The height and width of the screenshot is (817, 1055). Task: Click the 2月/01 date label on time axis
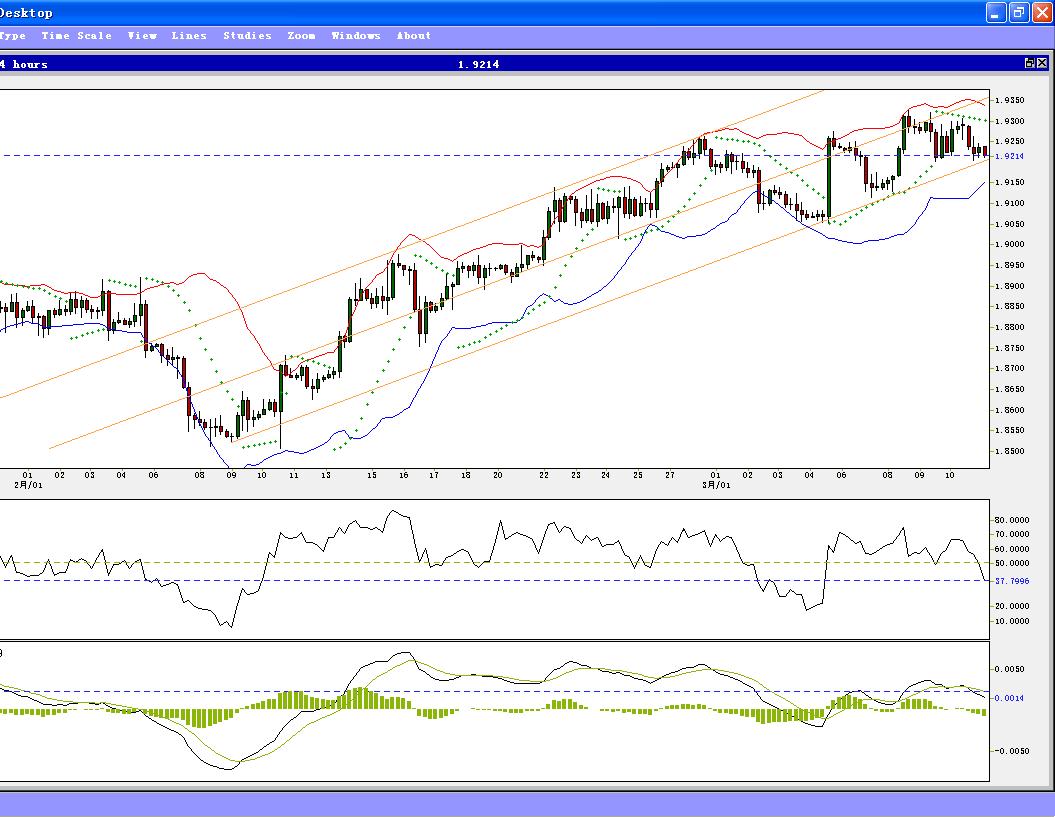[x=28, y=485]
